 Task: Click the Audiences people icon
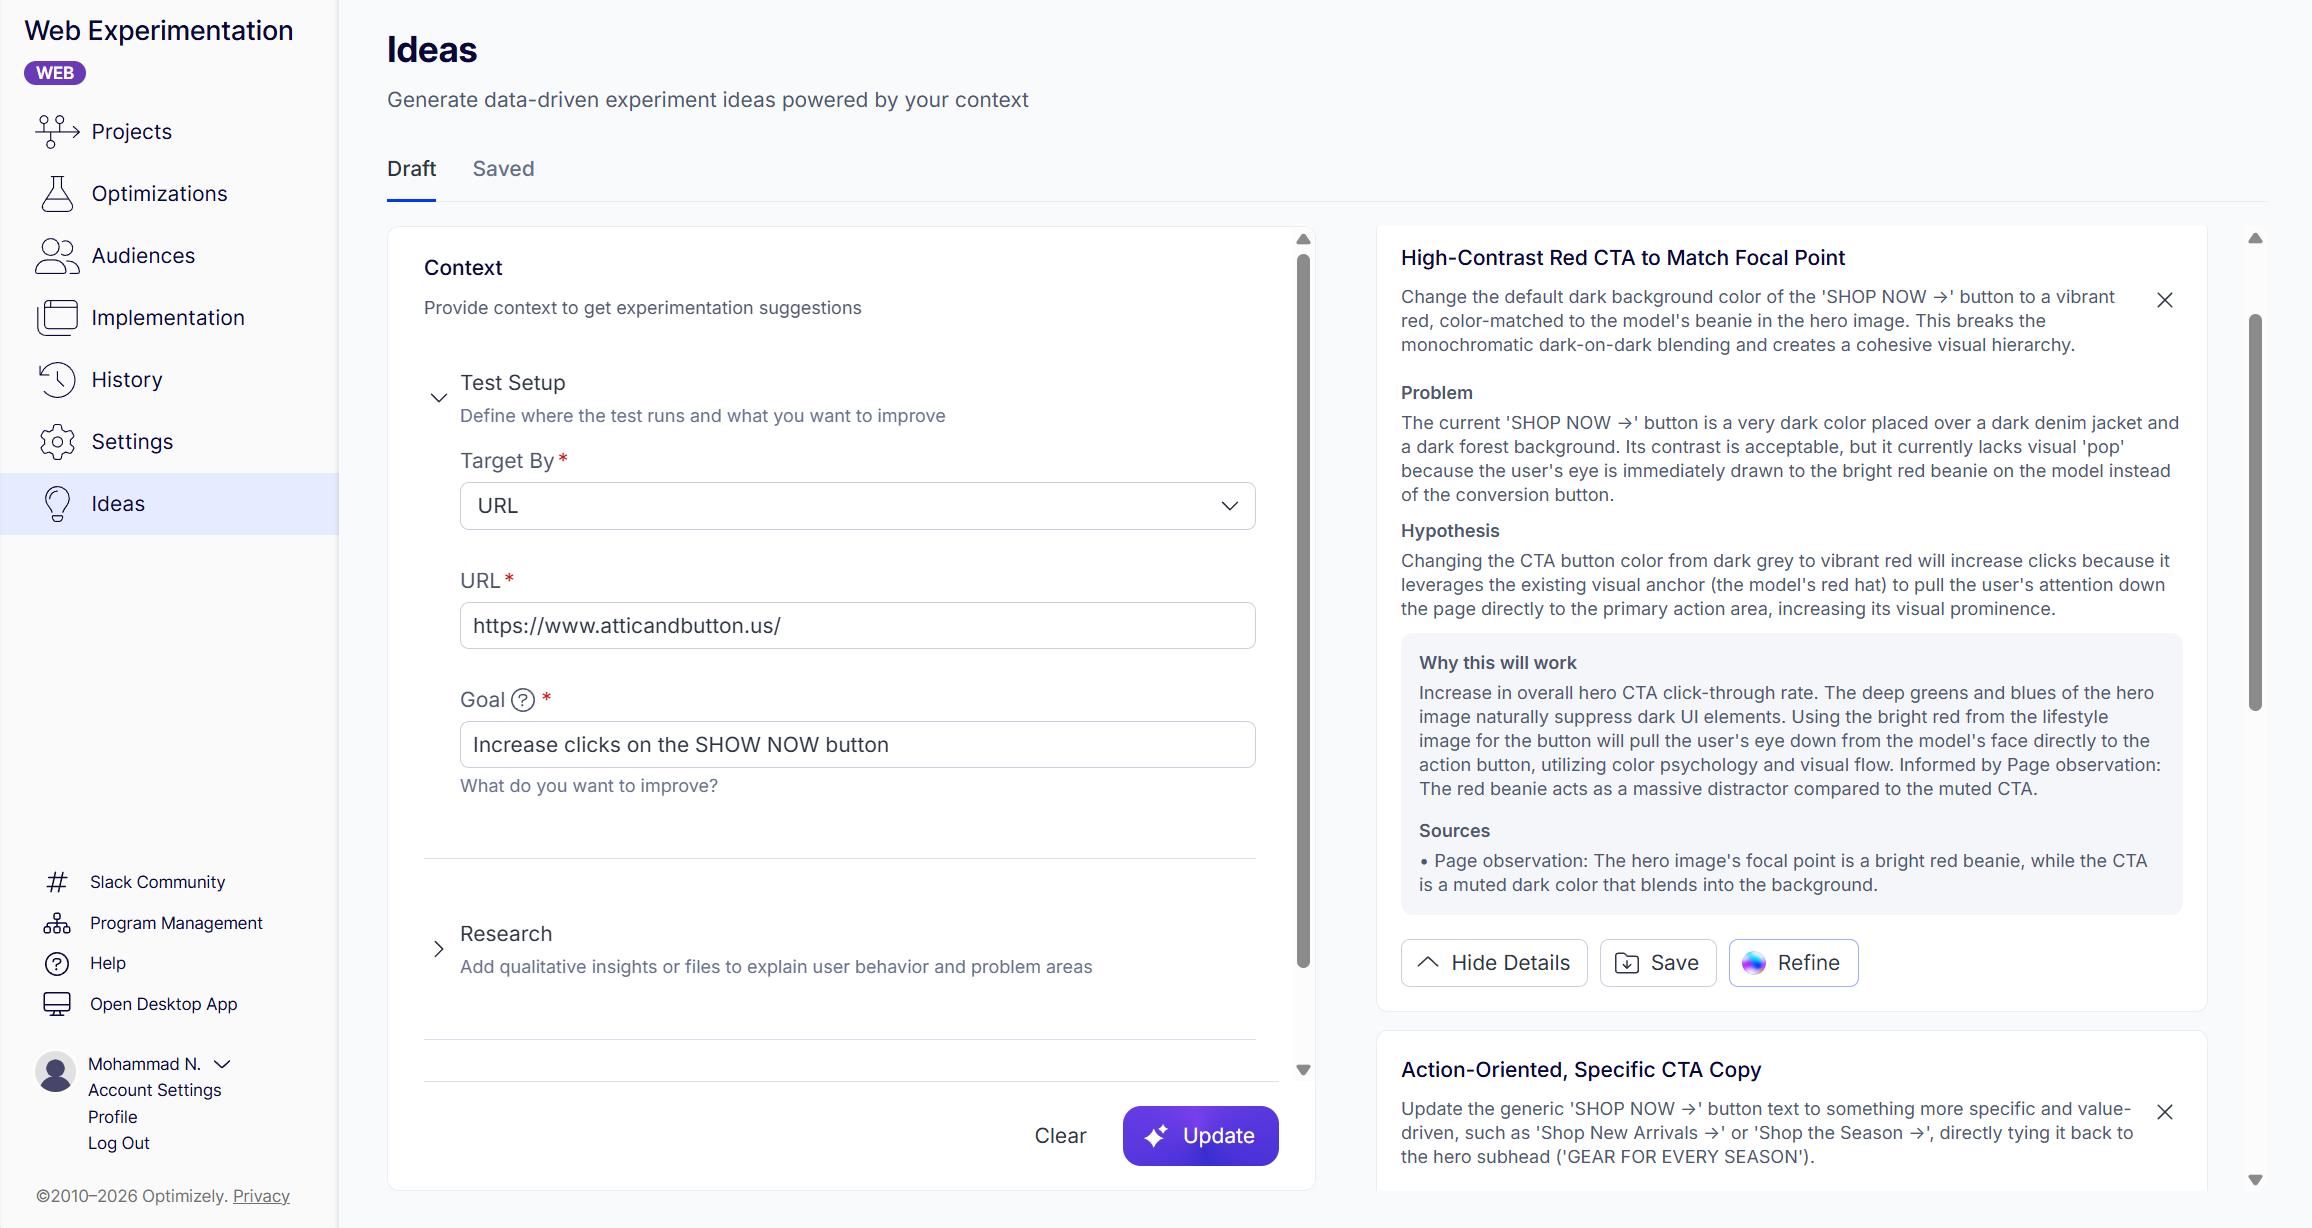click(57, 256)
